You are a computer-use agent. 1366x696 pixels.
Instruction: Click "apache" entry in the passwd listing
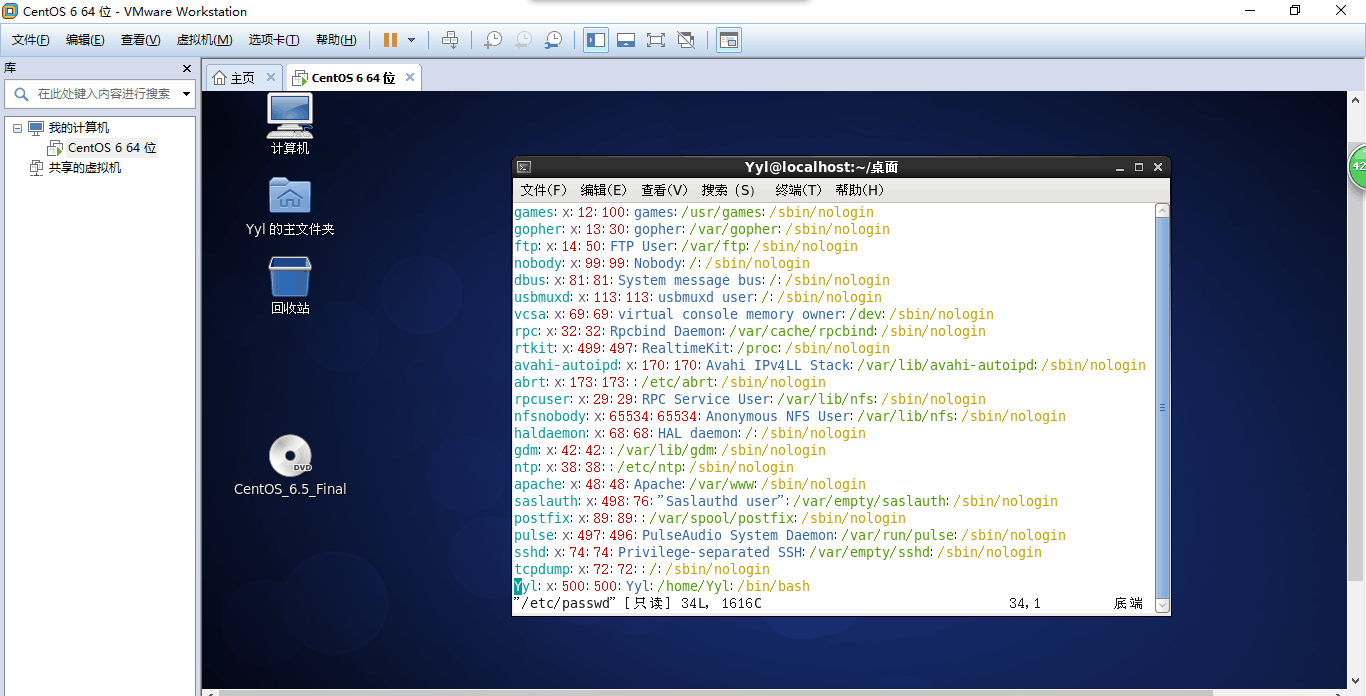point(538,484)
